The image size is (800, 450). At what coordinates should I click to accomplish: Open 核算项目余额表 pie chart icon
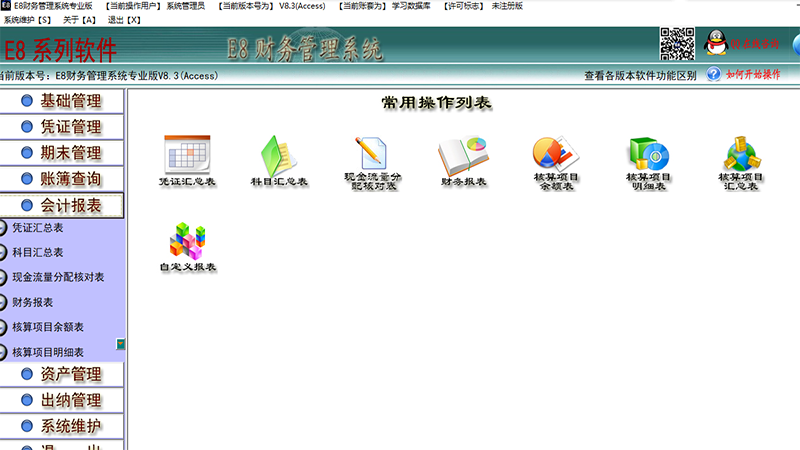click(x=556, y=153)
